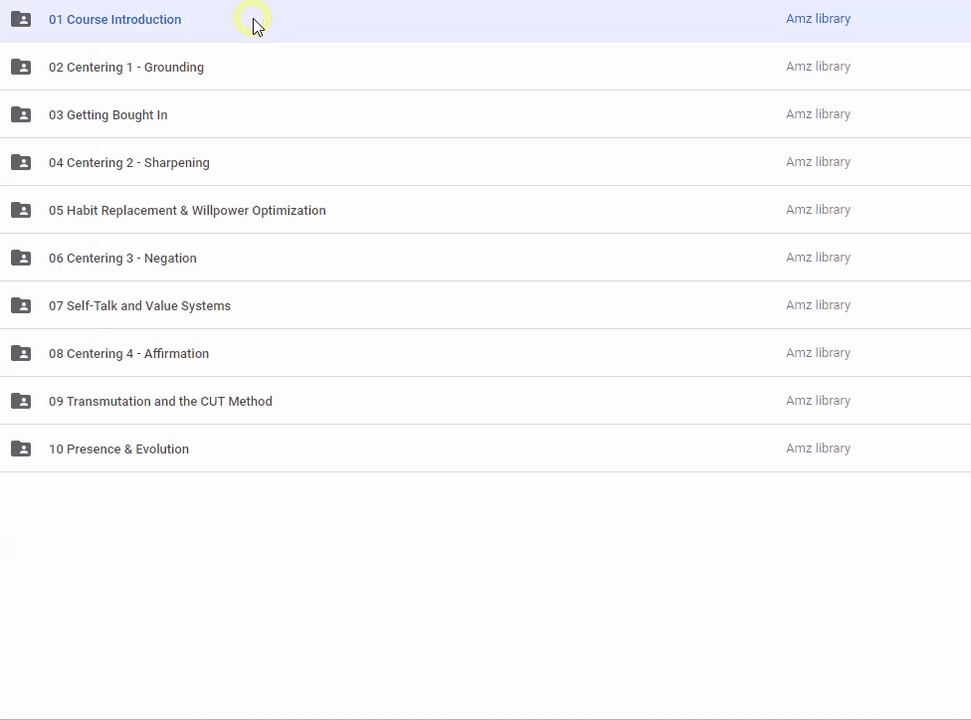Click folder icon beside 02 Centering 1 - Grounding
This screenshot has height=720, width=971.
click(x=21, y=67)
